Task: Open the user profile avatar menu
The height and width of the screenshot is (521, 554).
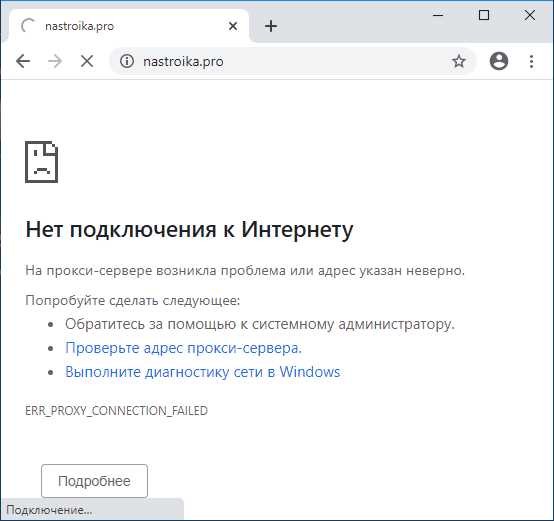Action: [x=499, y=61]
